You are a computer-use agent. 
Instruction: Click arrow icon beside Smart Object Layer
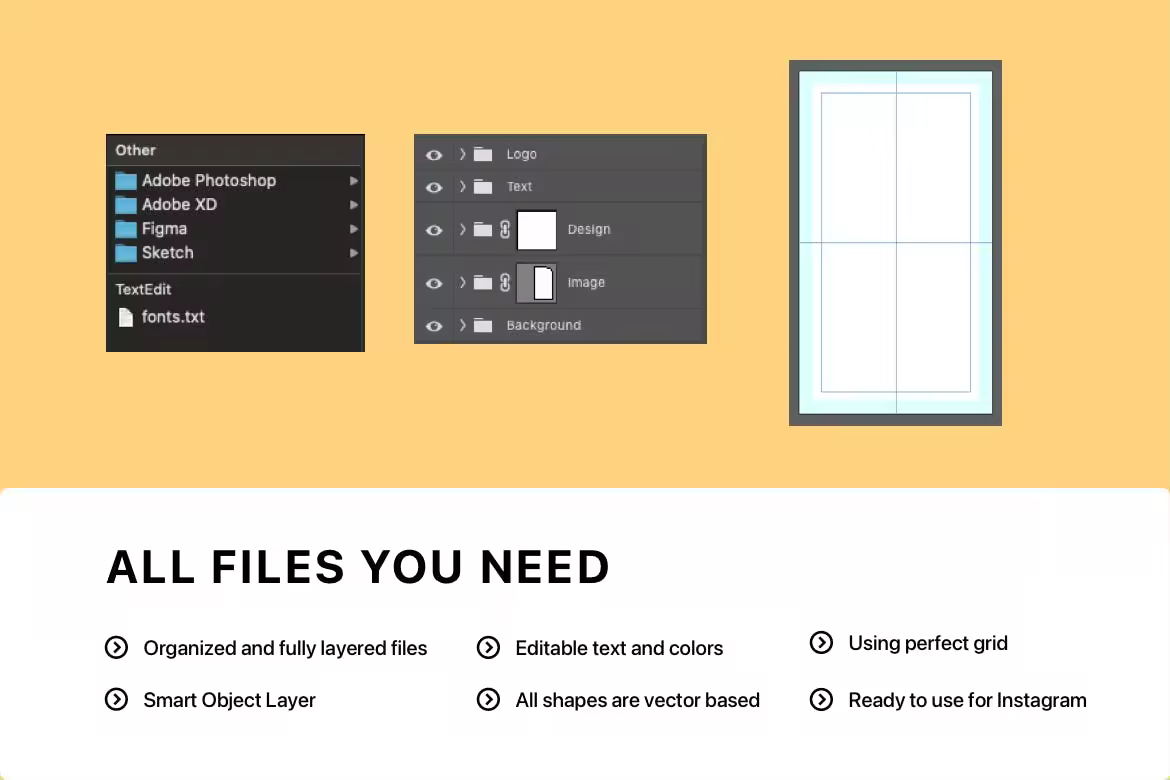click(x=116, y=699)
